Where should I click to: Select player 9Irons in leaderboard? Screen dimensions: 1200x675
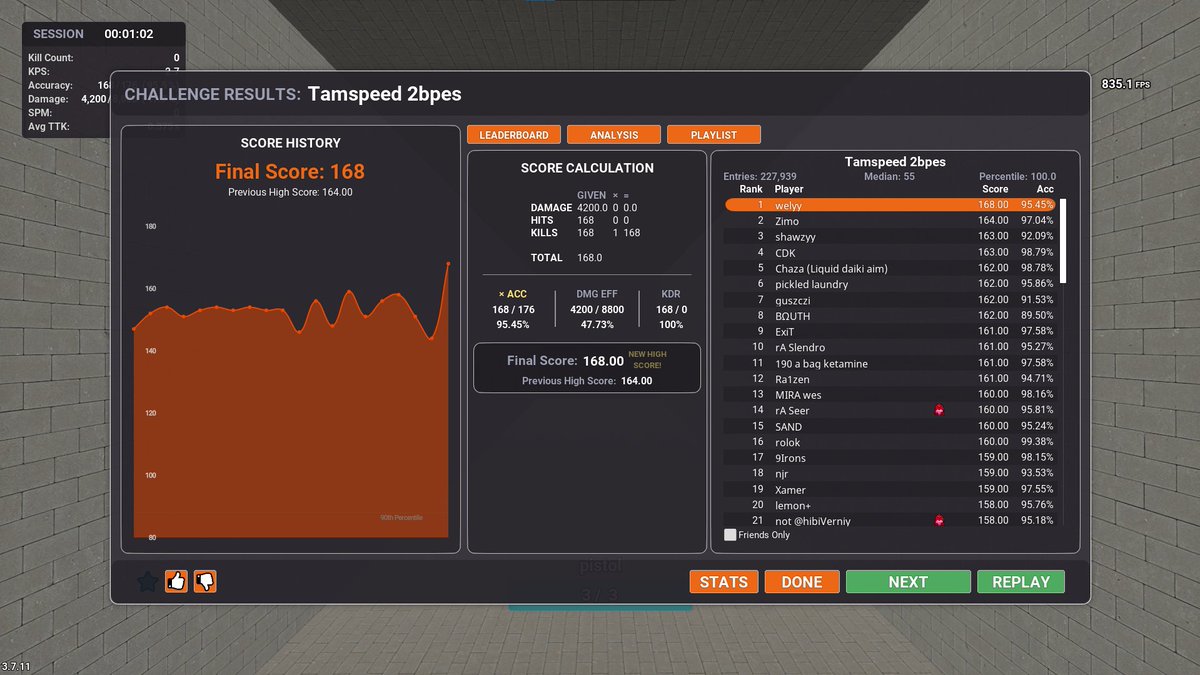891,458
